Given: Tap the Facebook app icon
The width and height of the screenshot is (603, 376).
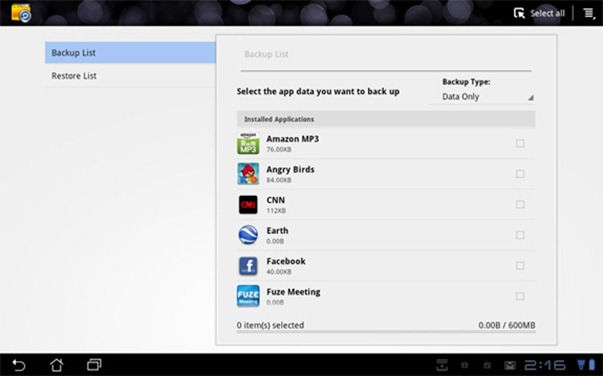Looking at the screenshot, I should pyautogui.click(x=248, y=266).
